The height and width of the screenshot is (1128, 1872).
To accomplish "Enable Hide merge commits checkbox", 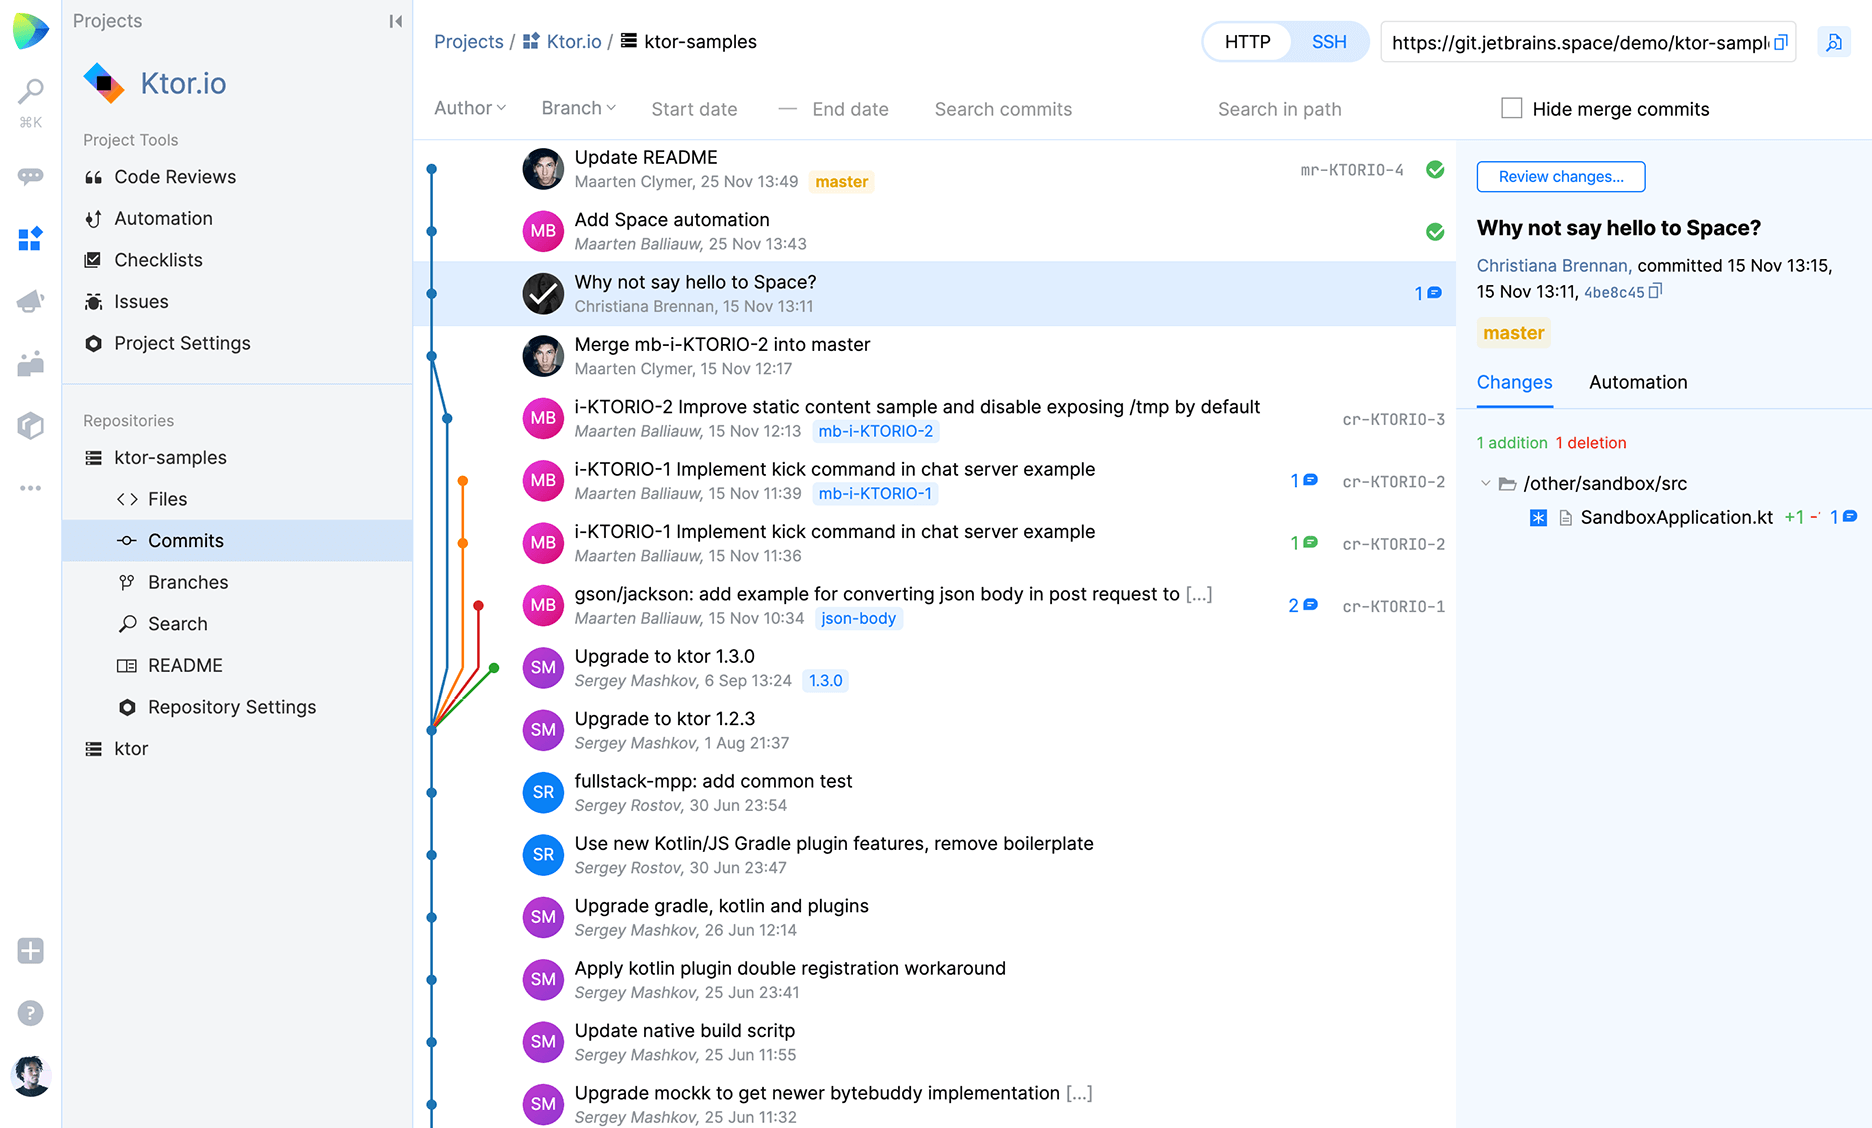I will tap(1512, 108).
